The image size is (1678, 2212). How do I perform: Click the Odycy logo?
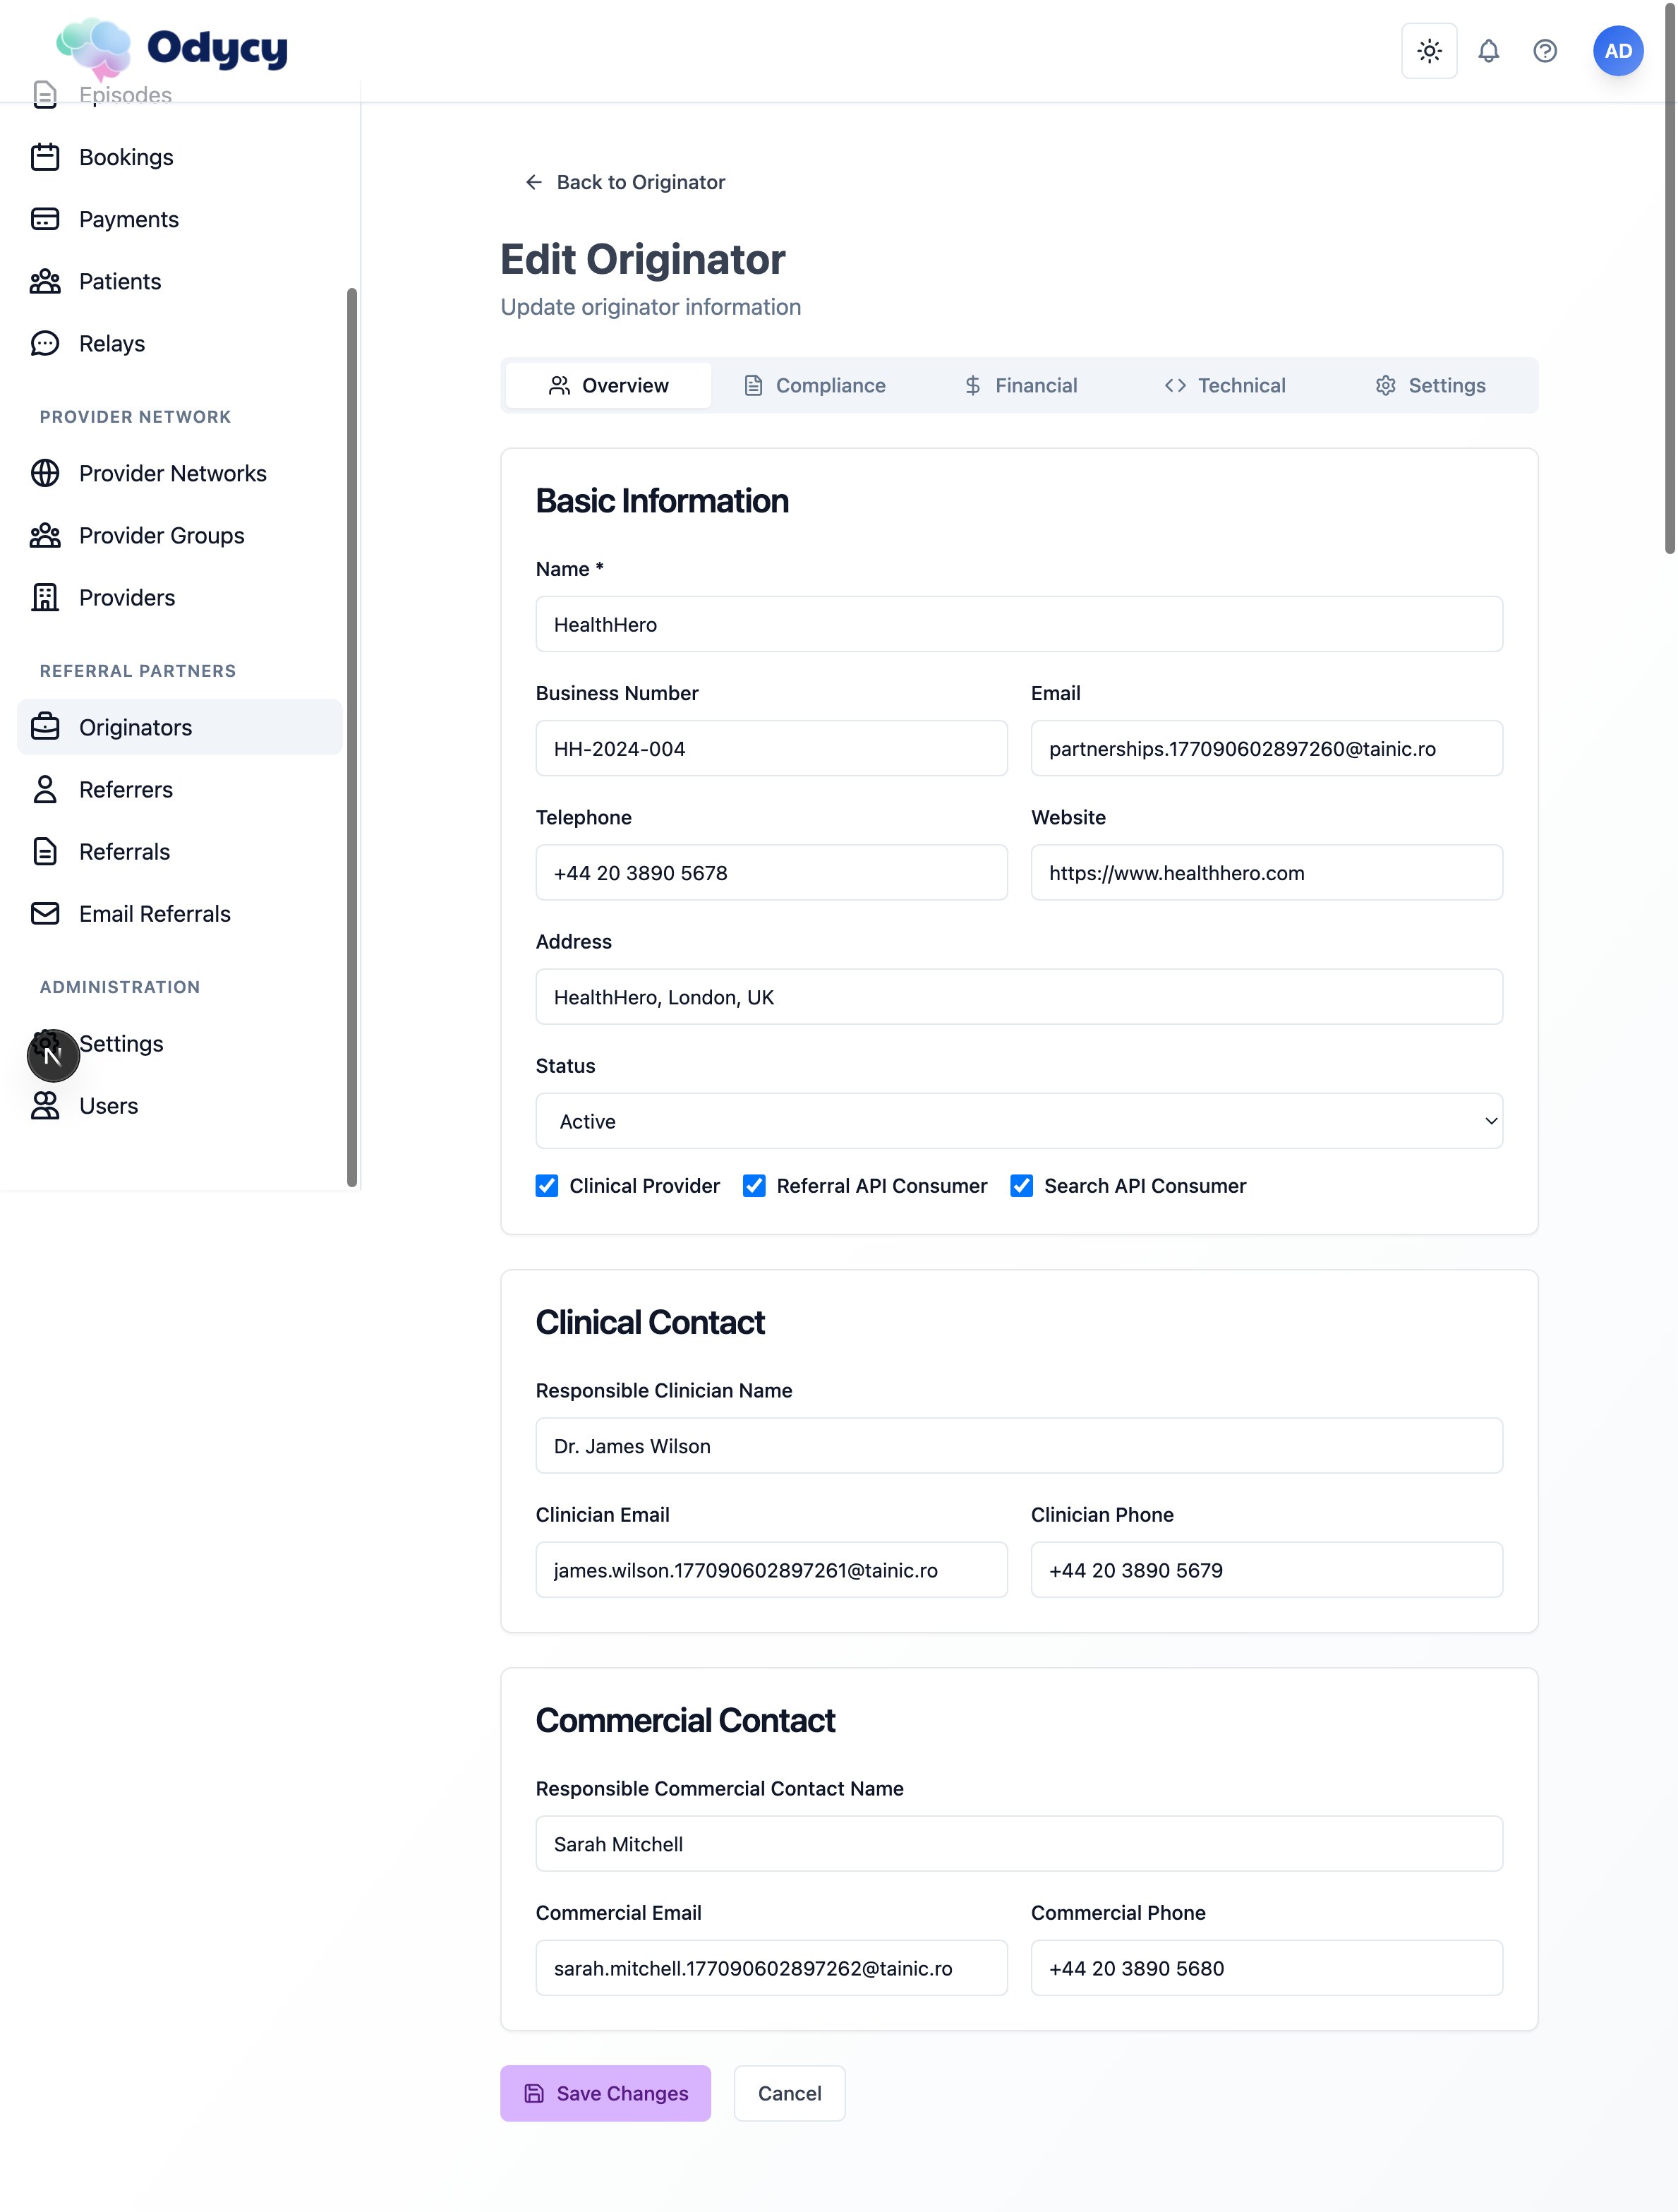click(x=172, y=48)
